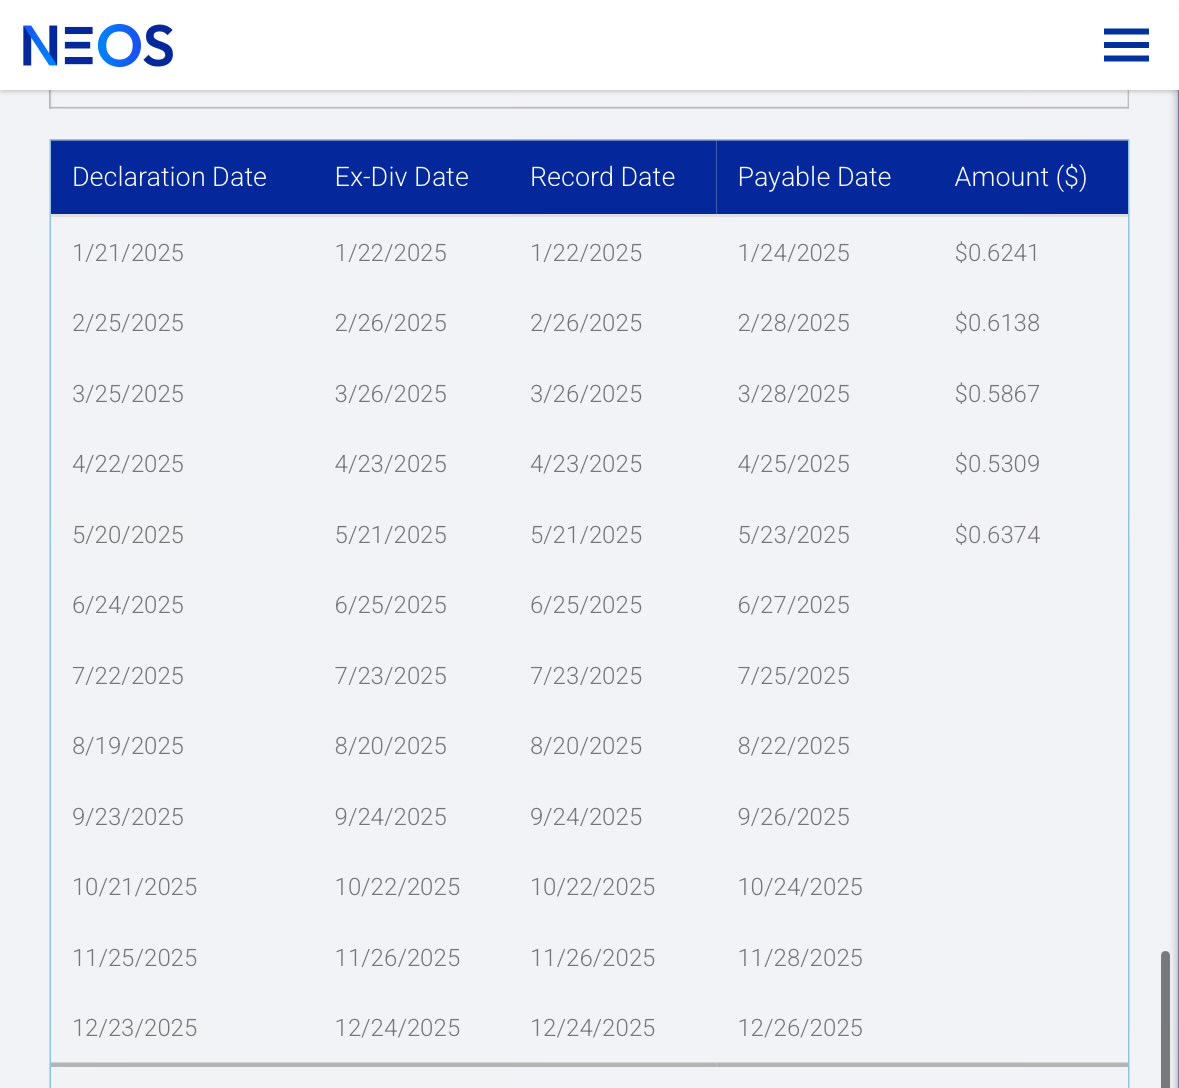Image resolution: width=1179 pixels, height=1088 pixels.
Task: Click the Declaration Date column header
Action: pyautogui.click(x=169, y=177)
